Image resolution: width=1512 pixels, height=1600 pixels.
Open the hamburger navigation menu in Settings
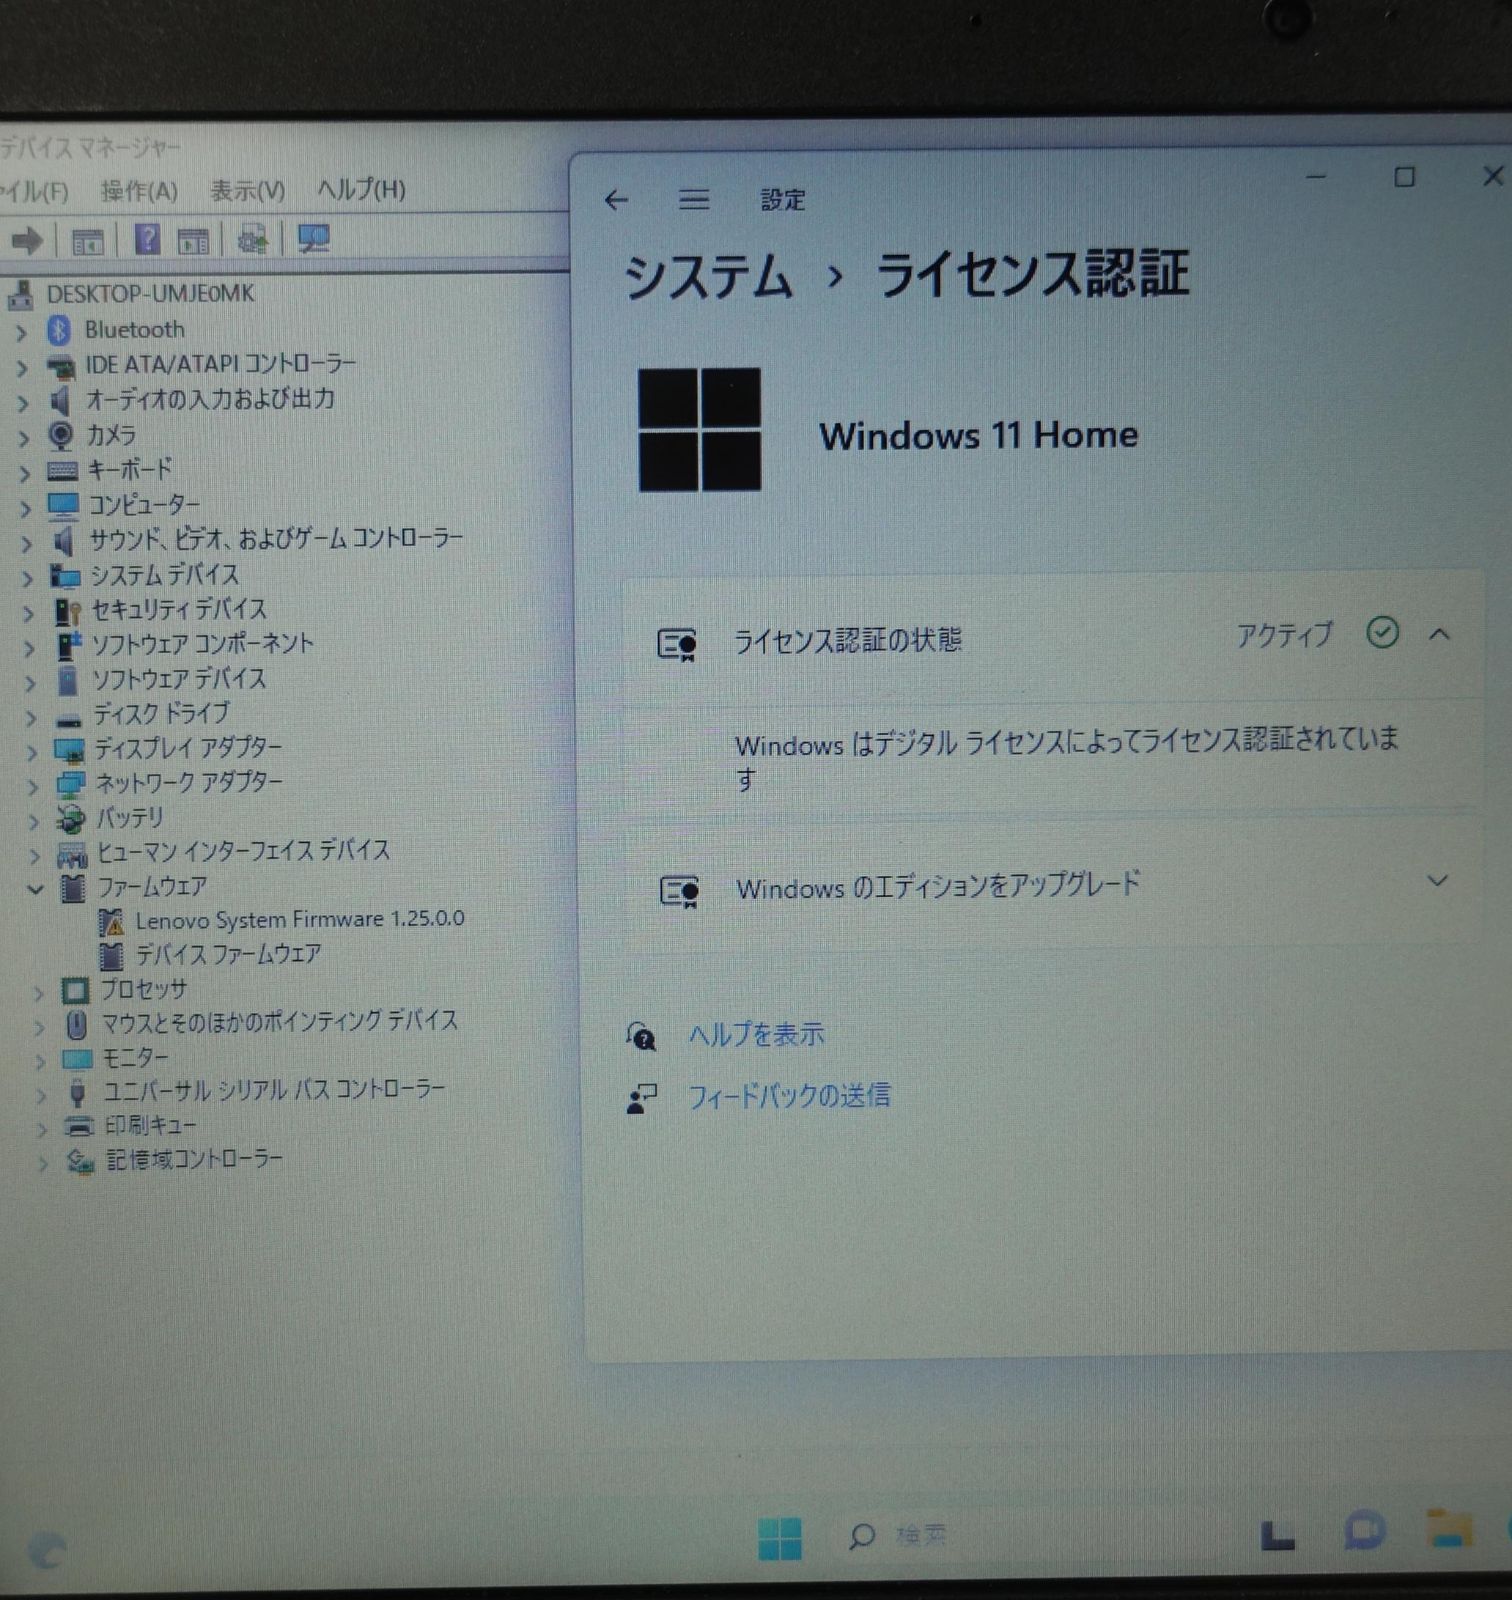point(694,200)
